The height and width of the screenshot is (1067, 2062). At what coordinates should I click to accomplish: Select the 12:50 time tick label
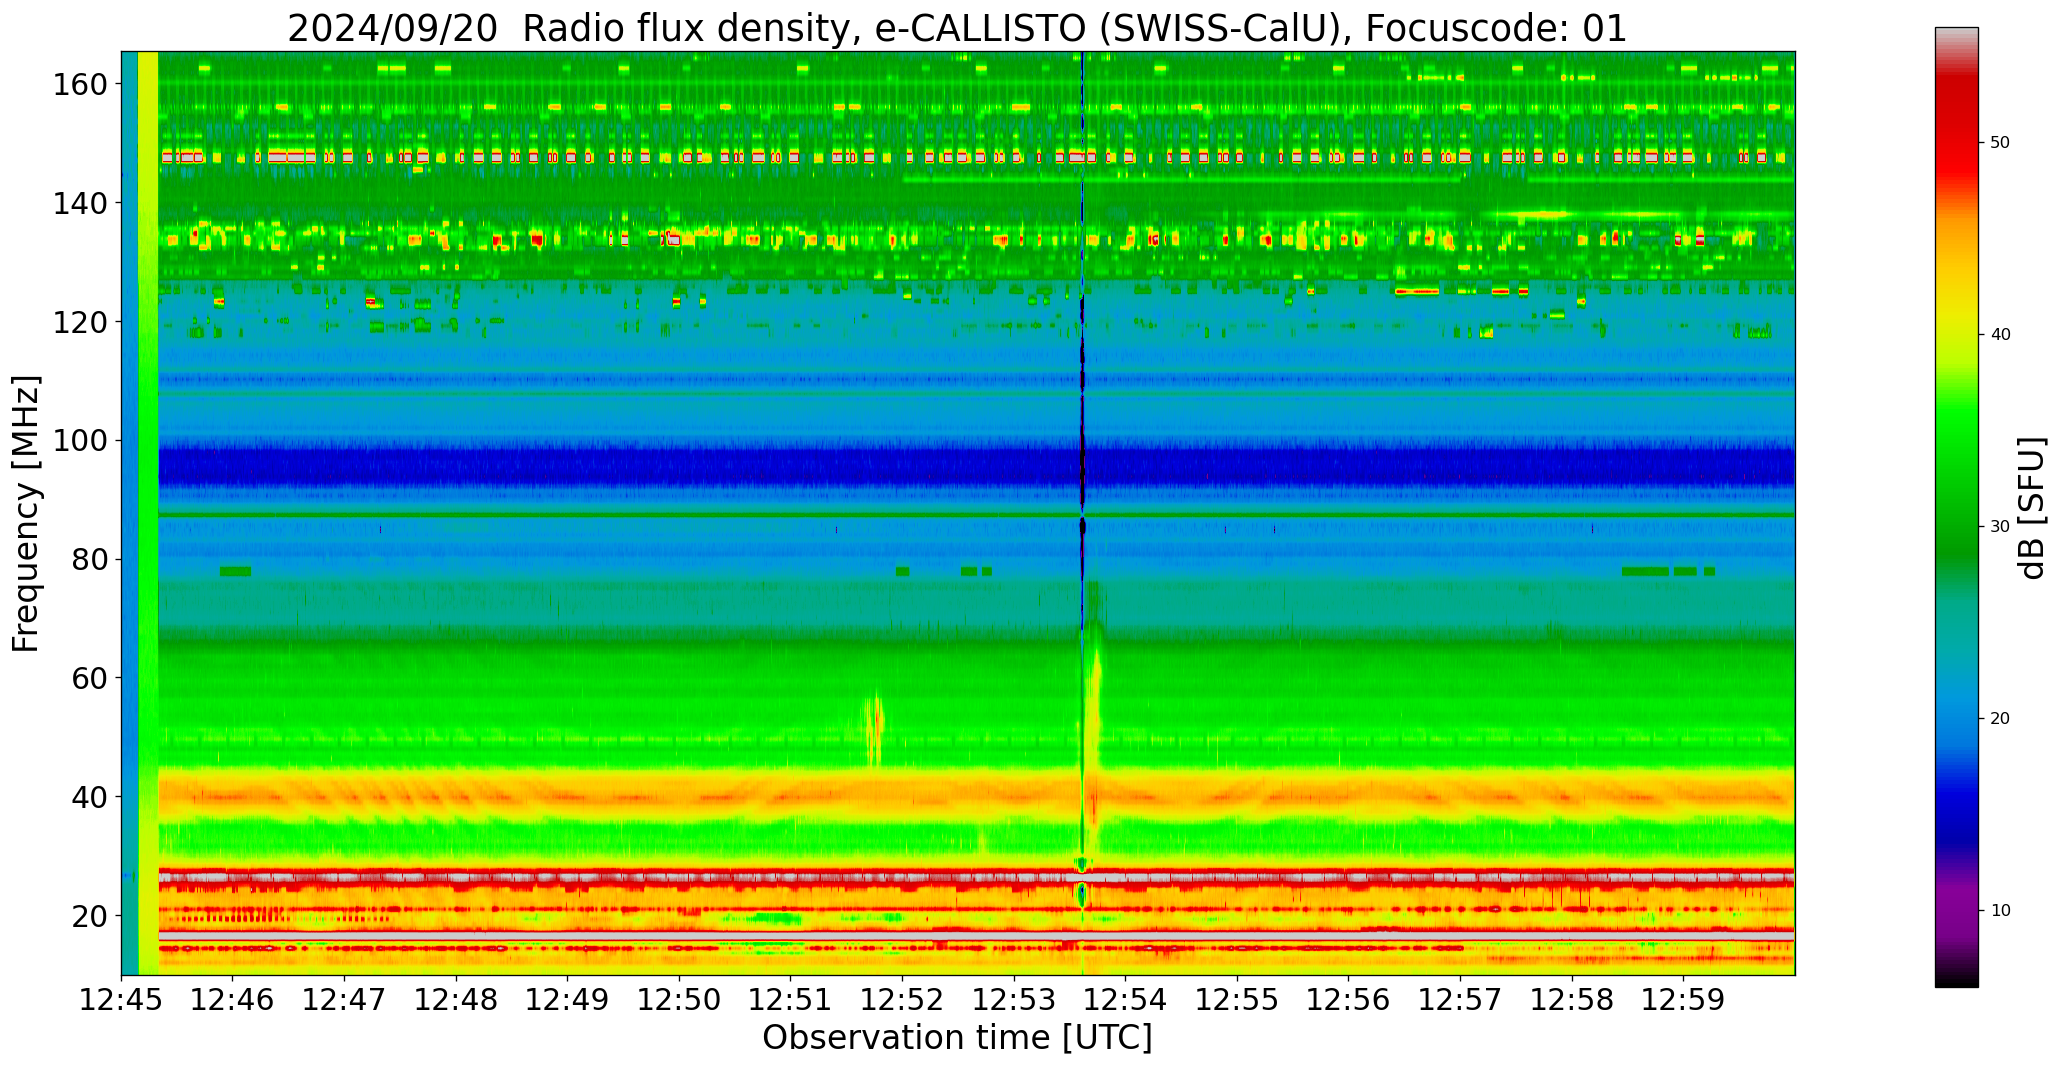(679, 1000)
